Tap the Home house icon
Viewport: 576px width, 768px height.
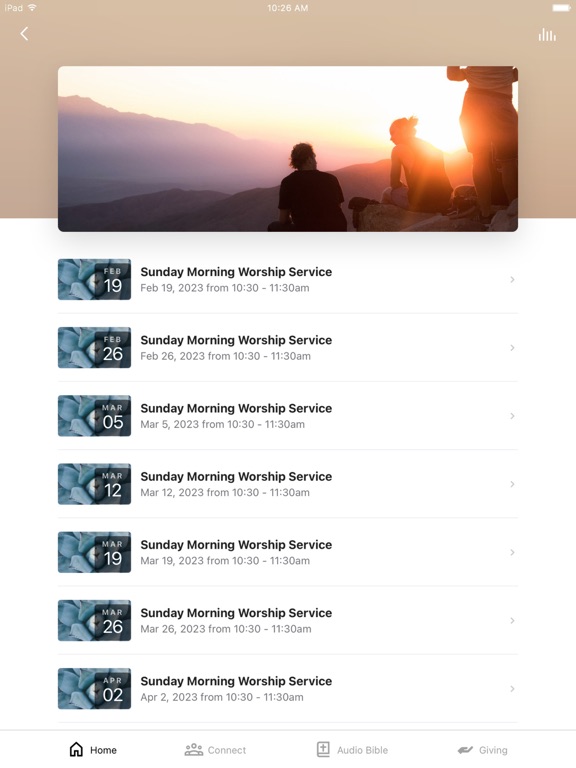(76, 749)
